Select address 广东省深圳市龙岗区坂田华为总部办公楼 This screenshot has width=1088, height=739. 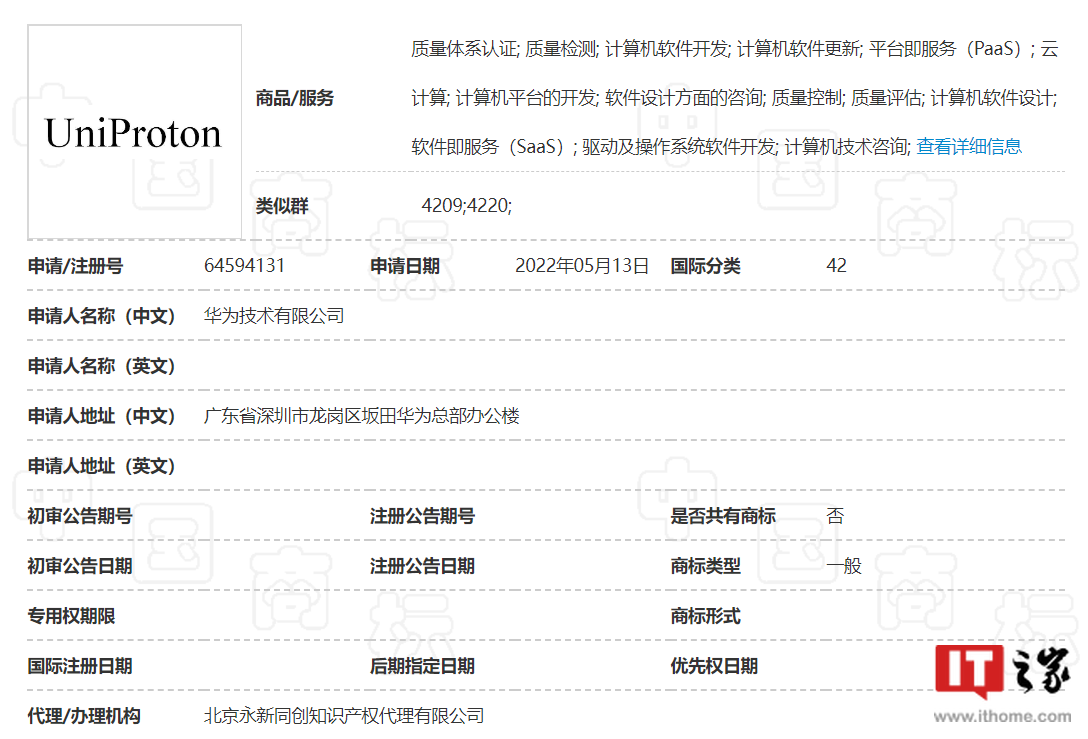tap(362, 416)
